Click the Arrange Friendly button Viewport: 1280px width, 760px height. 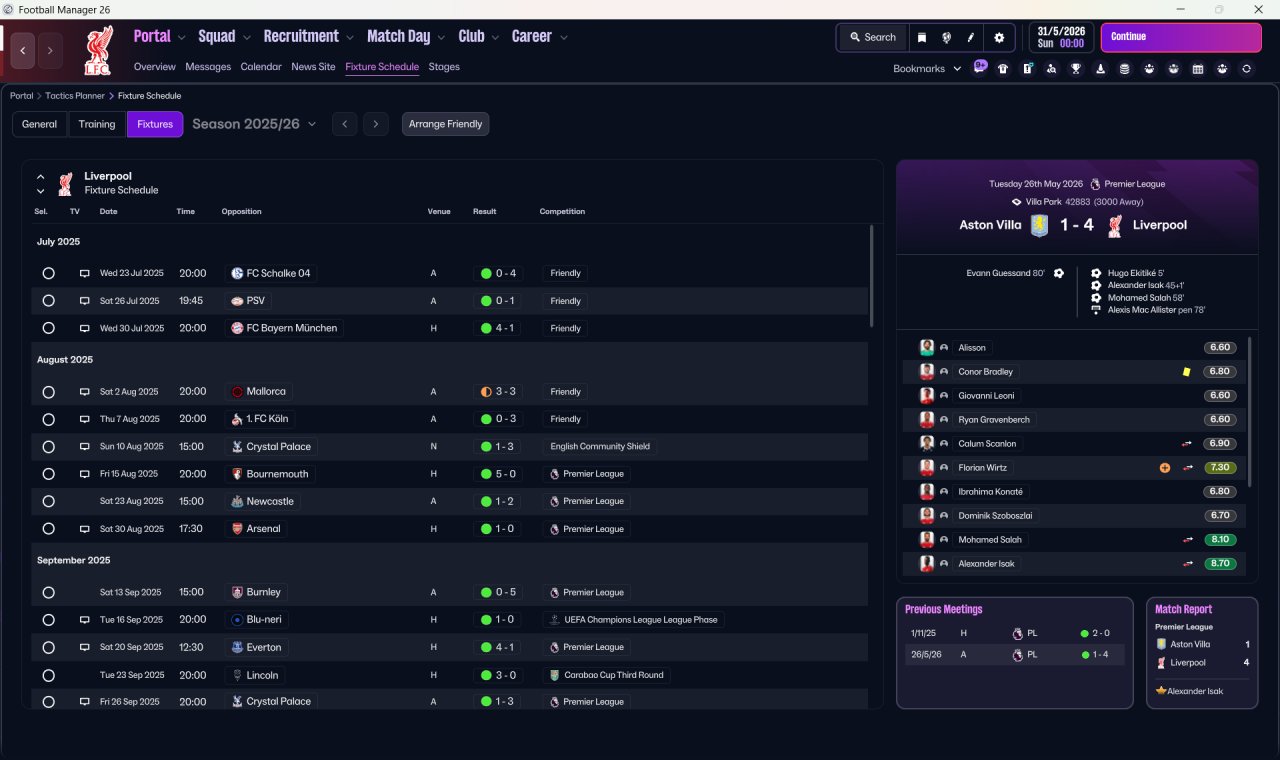click(x=446, y=124)
